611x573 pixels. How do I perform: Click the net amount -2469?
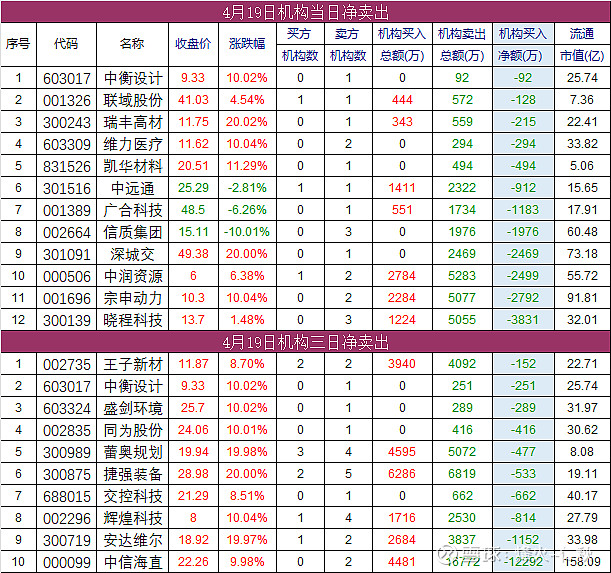pyautogui.click(x=523, y=254)
